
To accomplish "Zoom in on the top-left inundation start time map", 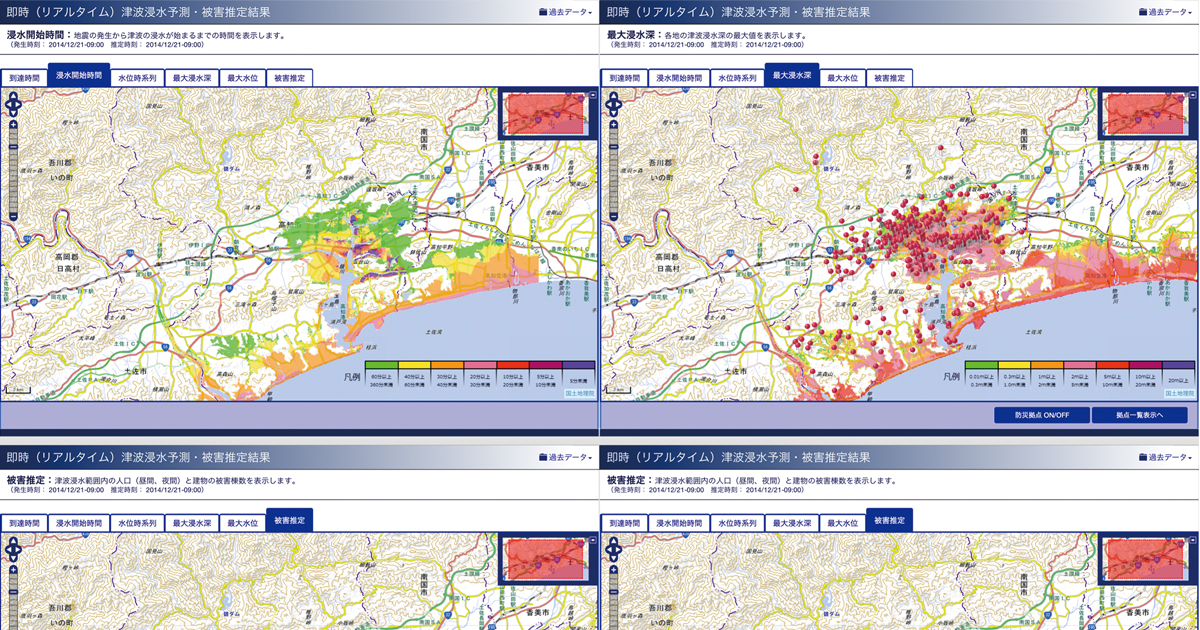I will point(13,124).
